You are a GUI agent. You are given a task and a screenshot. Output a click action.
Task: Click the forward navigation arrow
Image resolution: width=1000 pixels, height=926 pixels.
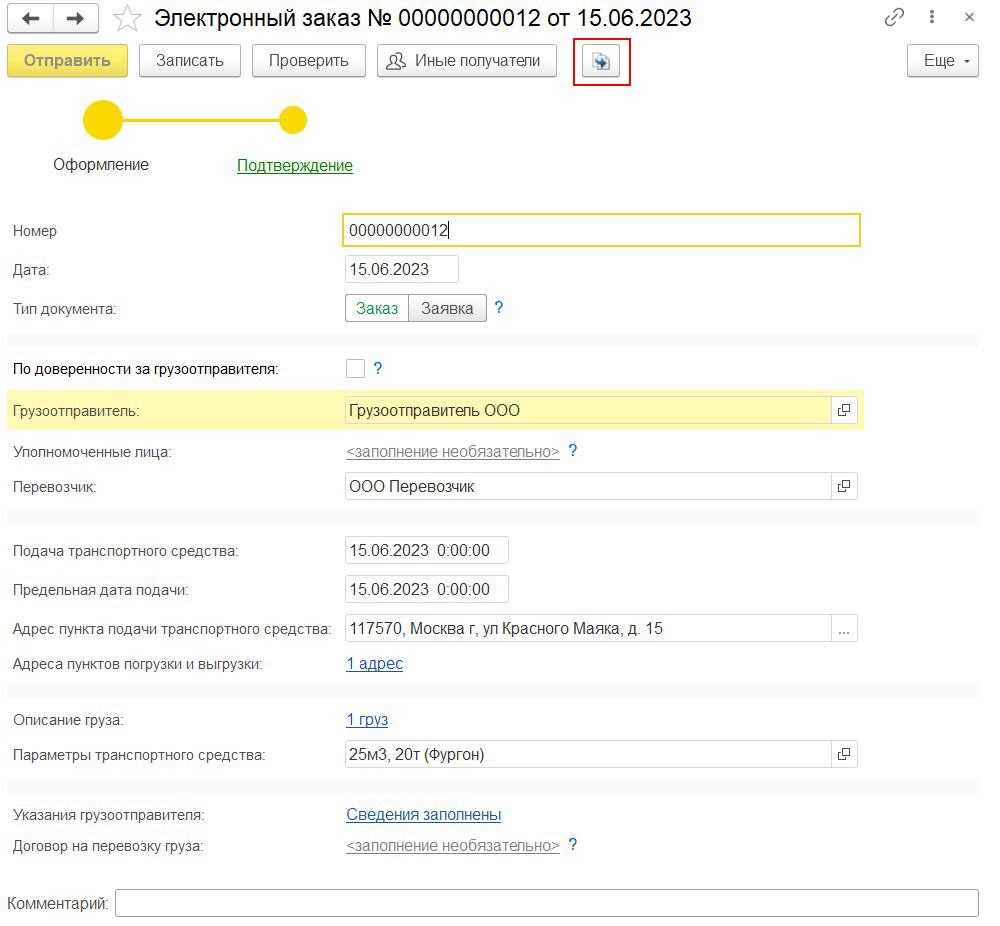[75, 18]
